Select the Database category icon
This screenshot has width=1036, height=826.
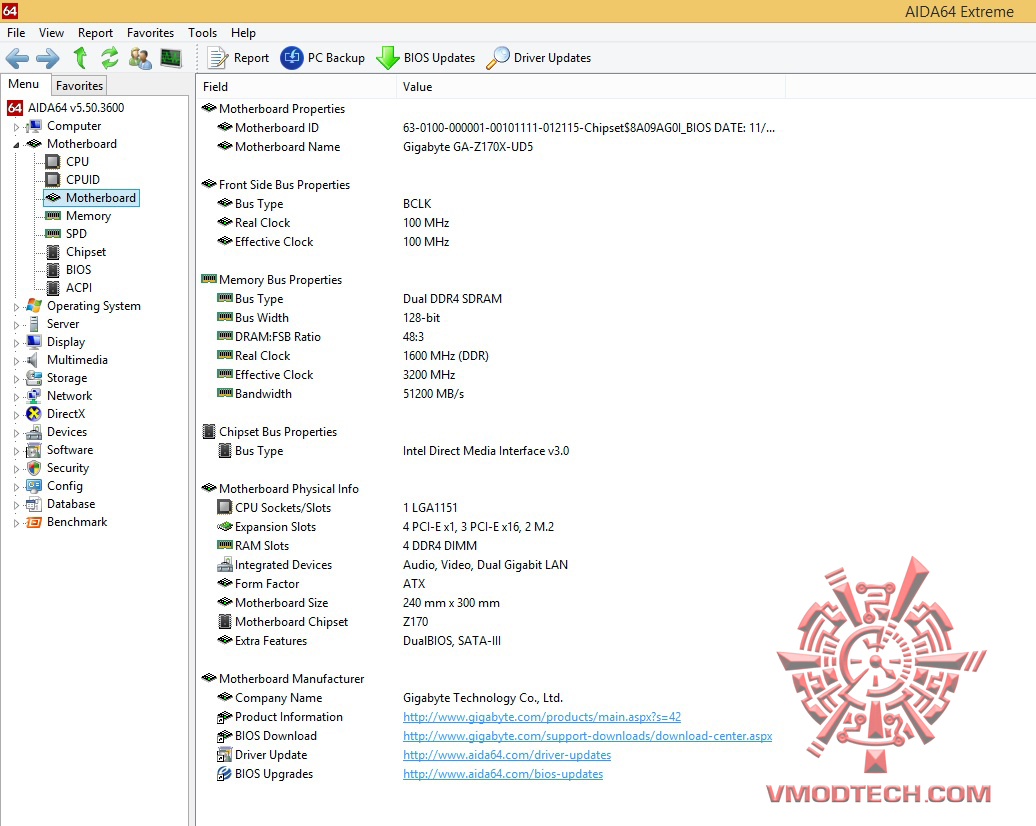(34, 504)
